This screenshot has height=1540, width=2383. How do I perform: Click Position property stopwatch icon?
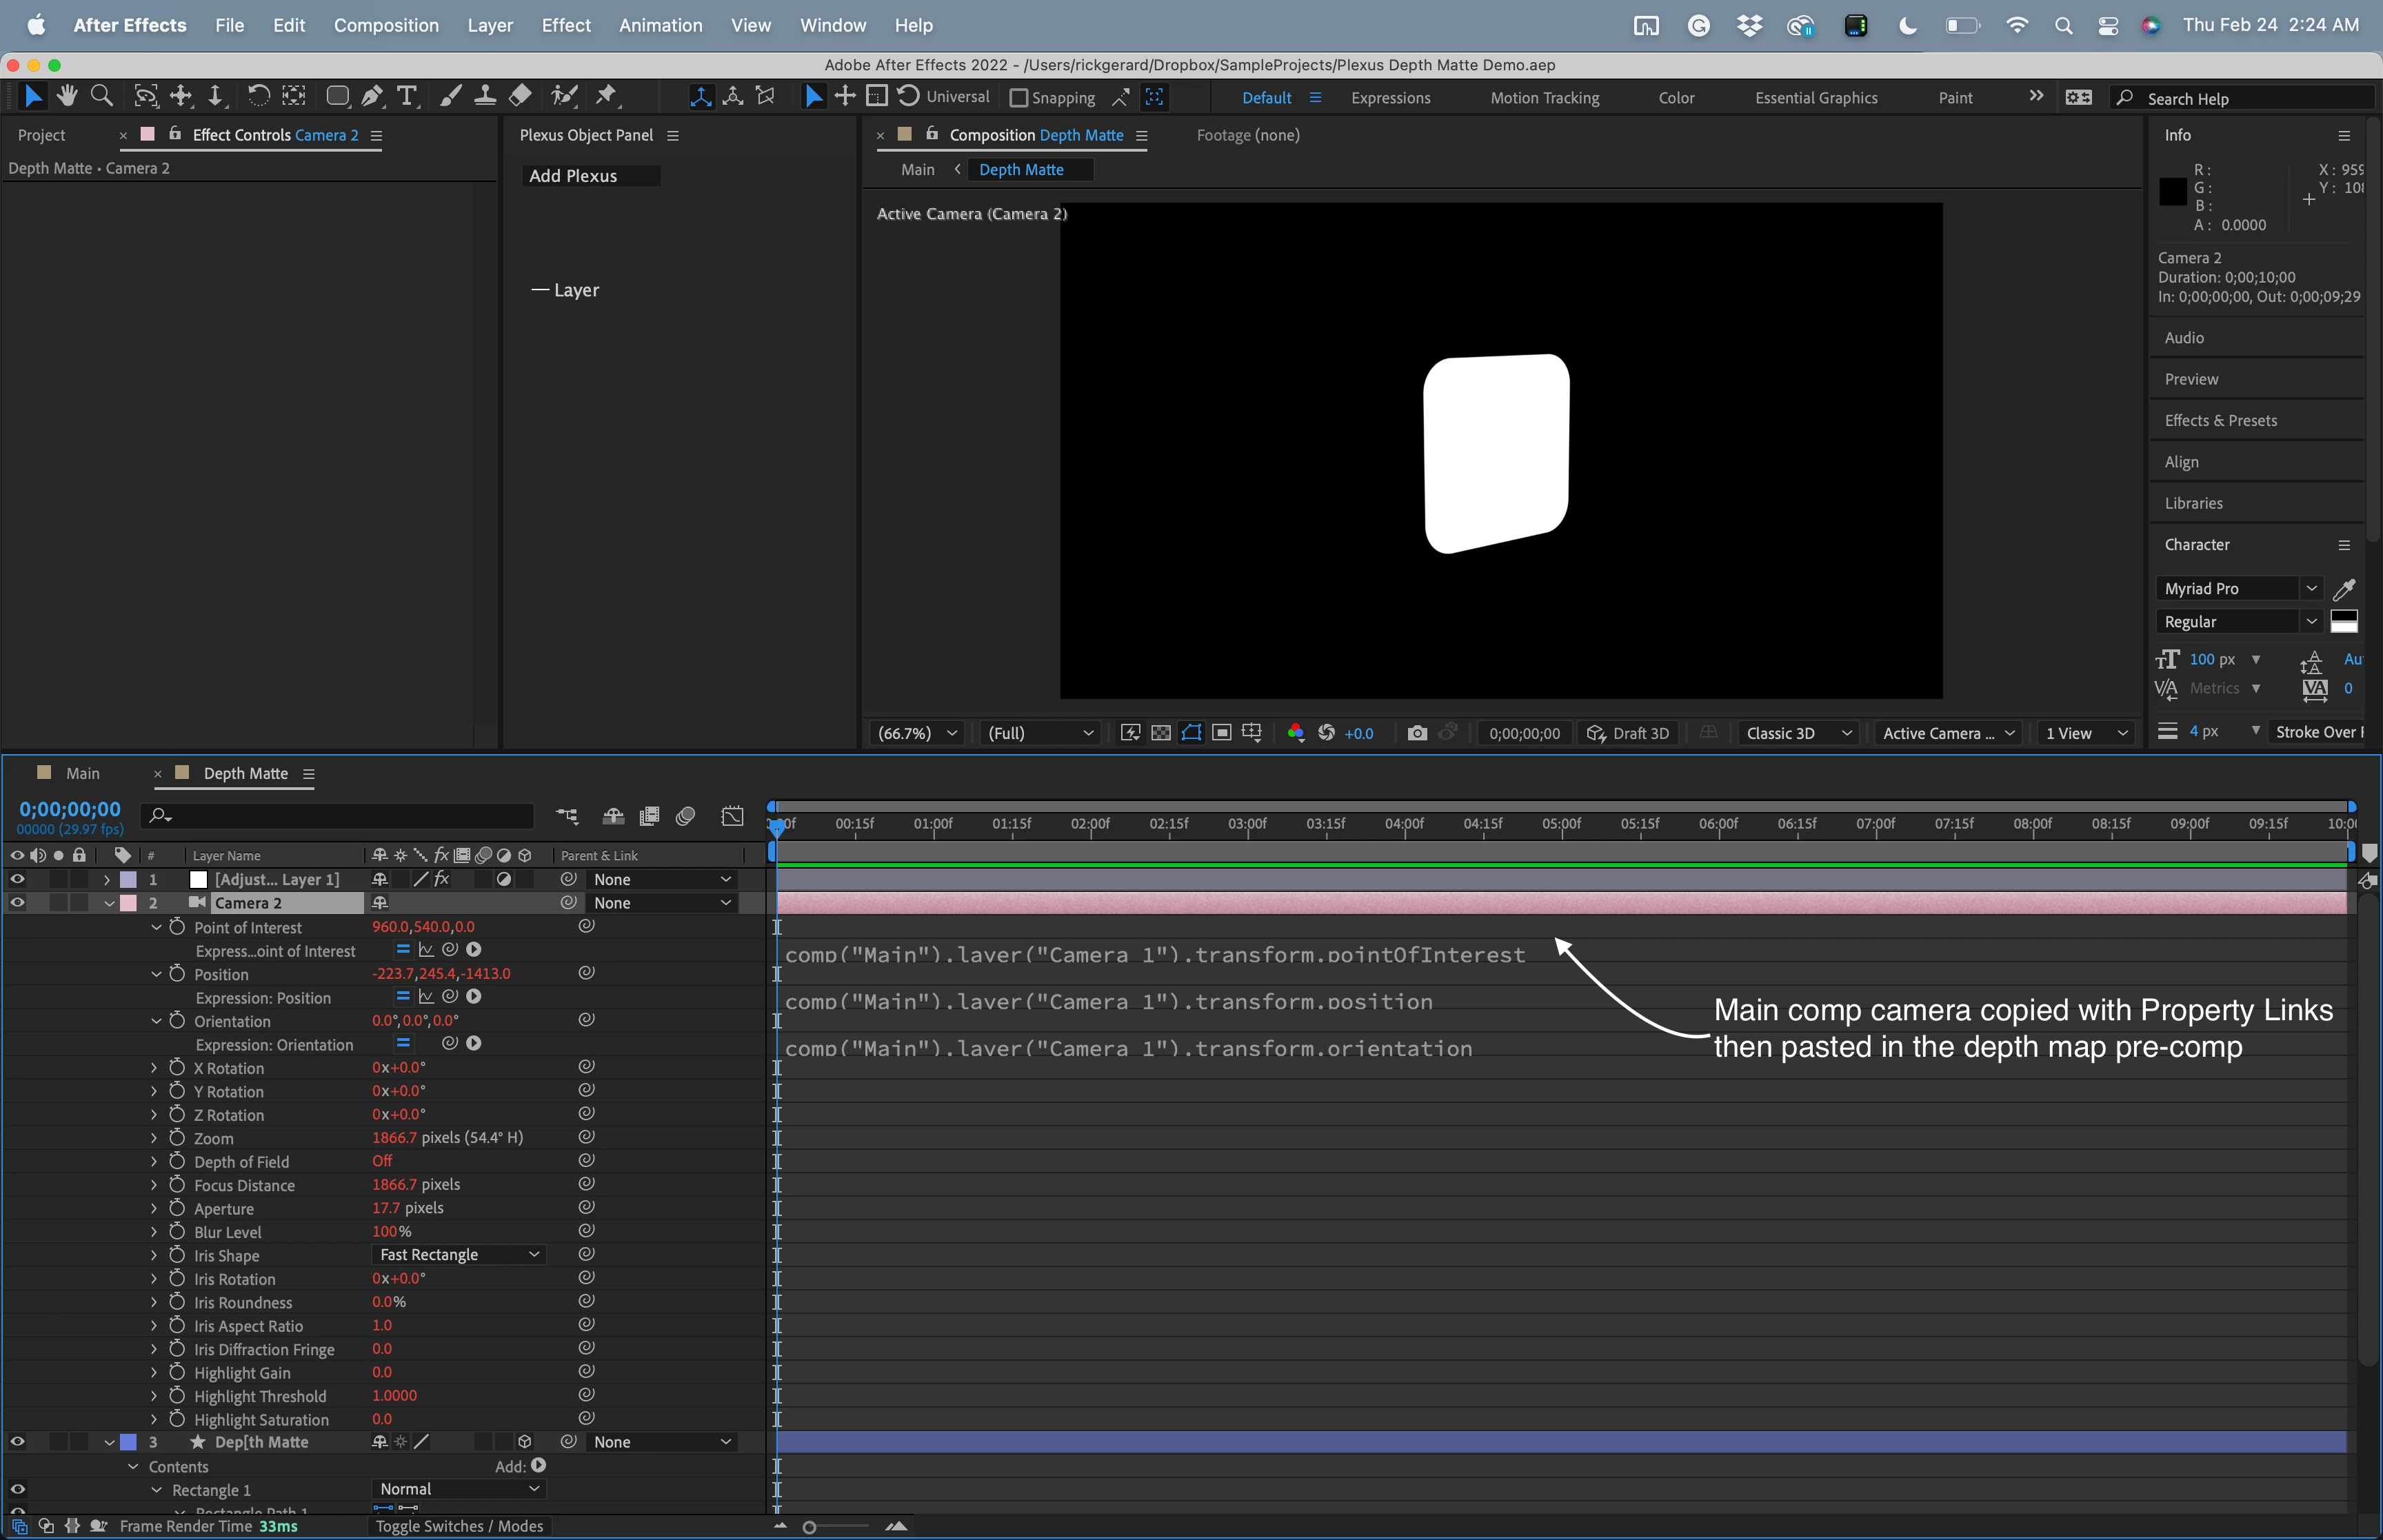(x=177, y=973)
